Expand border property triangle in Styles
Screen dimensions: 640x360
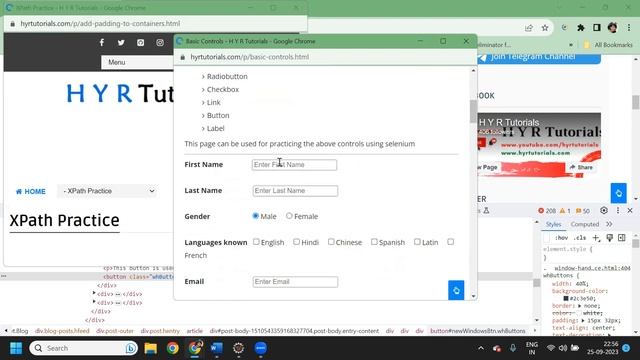tap(580, 306)
